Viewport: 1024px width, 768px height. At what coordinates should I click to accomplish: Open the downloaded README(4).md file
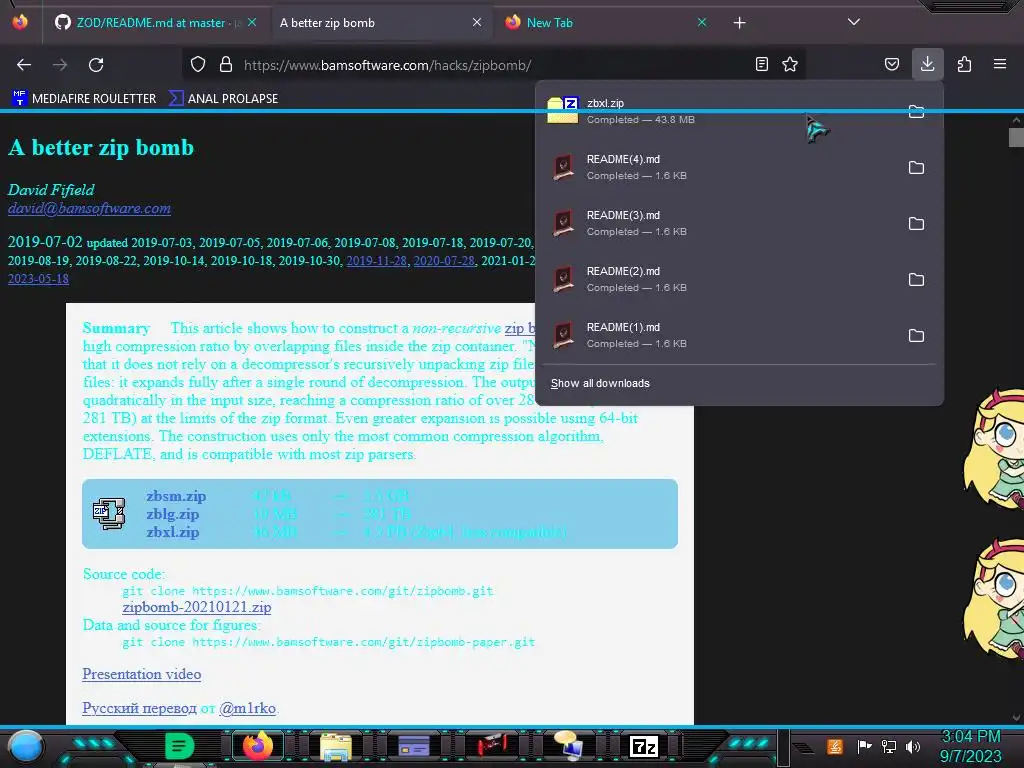(718, 167)
